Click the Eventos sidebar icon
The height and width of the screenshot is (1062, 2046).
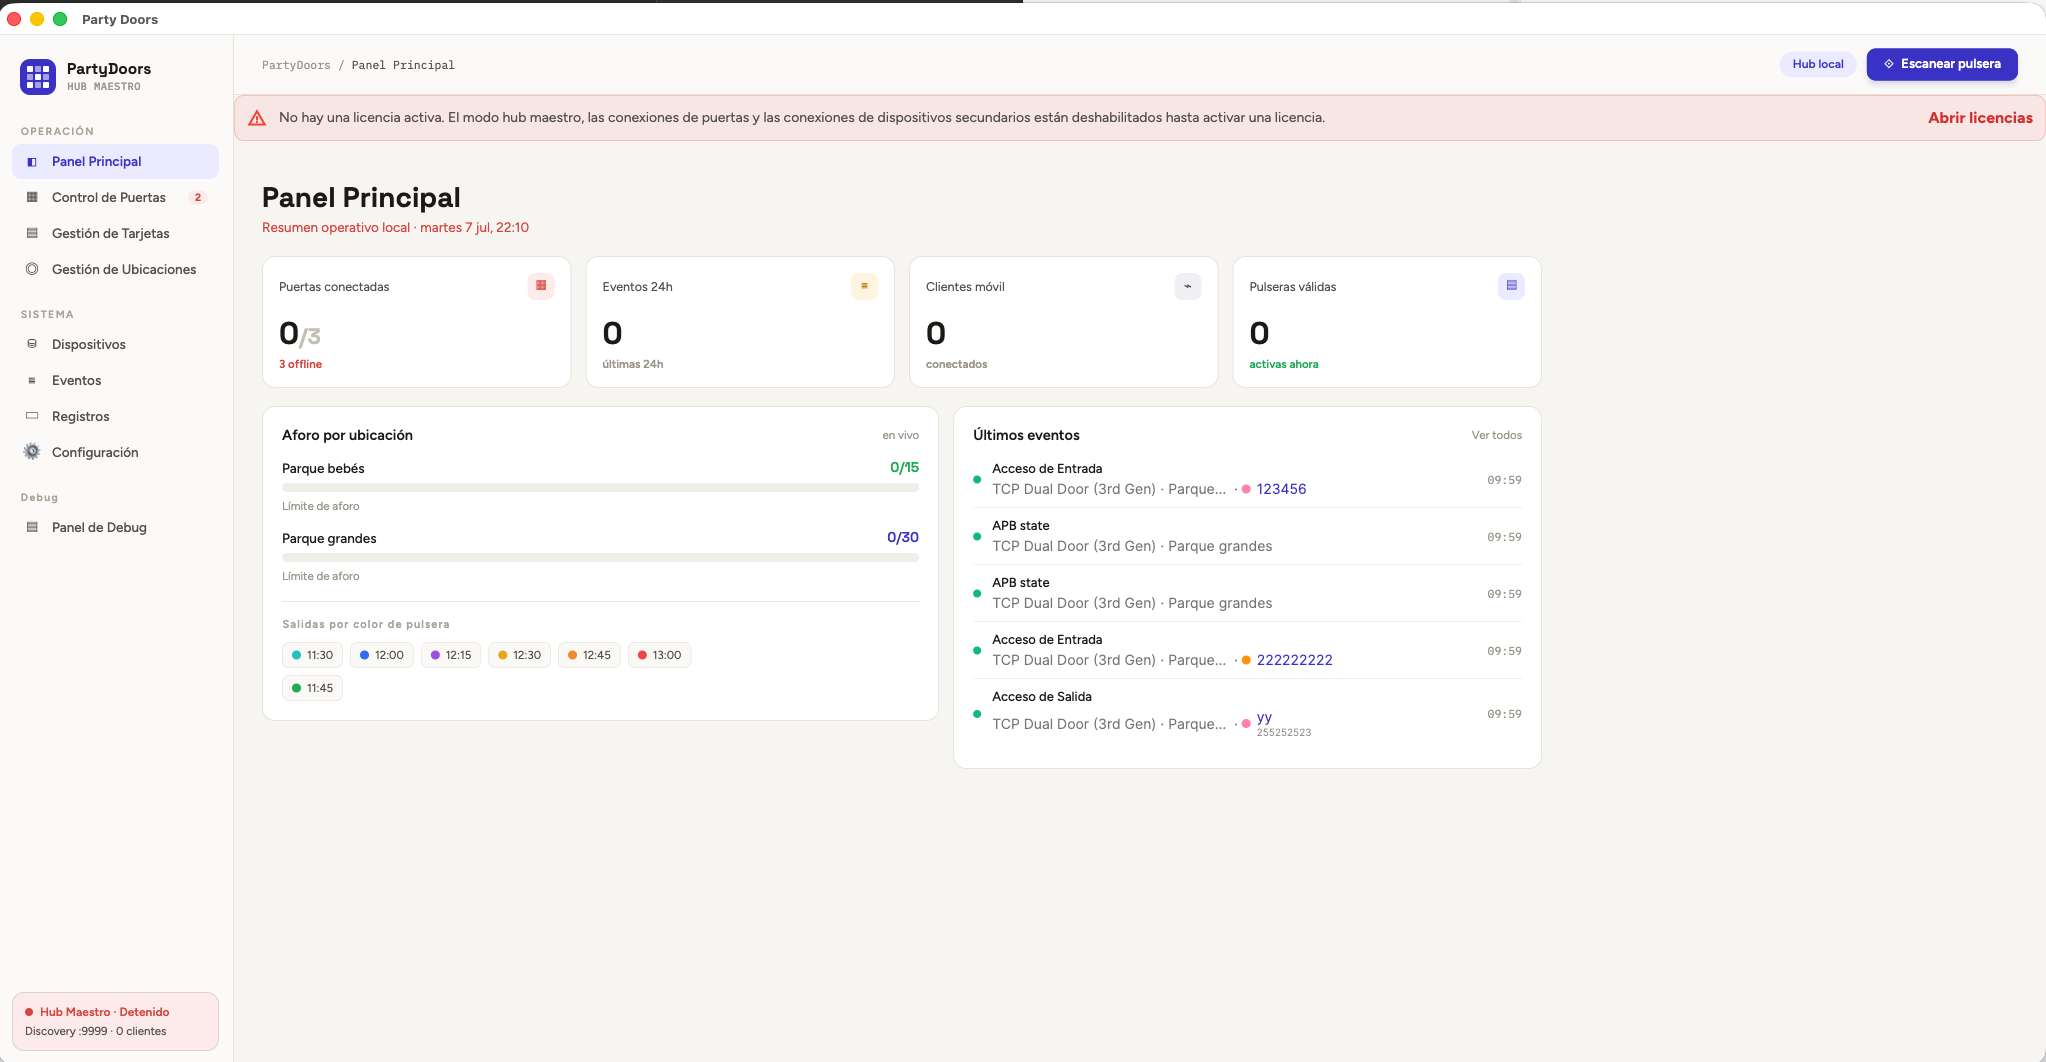32,381
